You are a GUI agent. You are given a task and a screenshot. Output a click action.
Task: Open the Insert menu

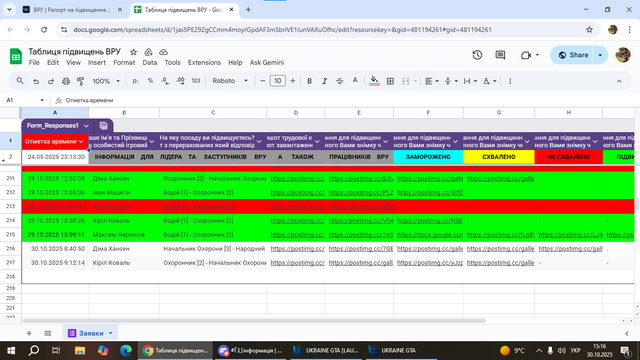(97, 62)
